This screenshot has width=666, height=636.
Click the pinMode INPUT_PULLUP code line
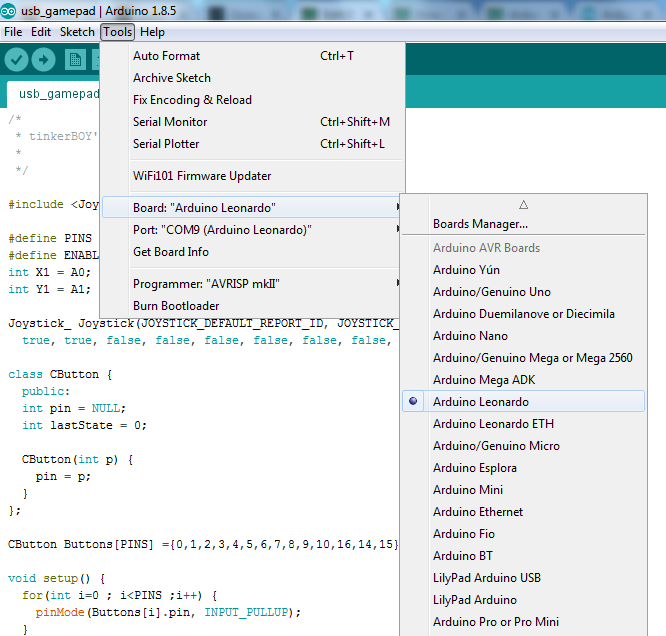point(168,612)
